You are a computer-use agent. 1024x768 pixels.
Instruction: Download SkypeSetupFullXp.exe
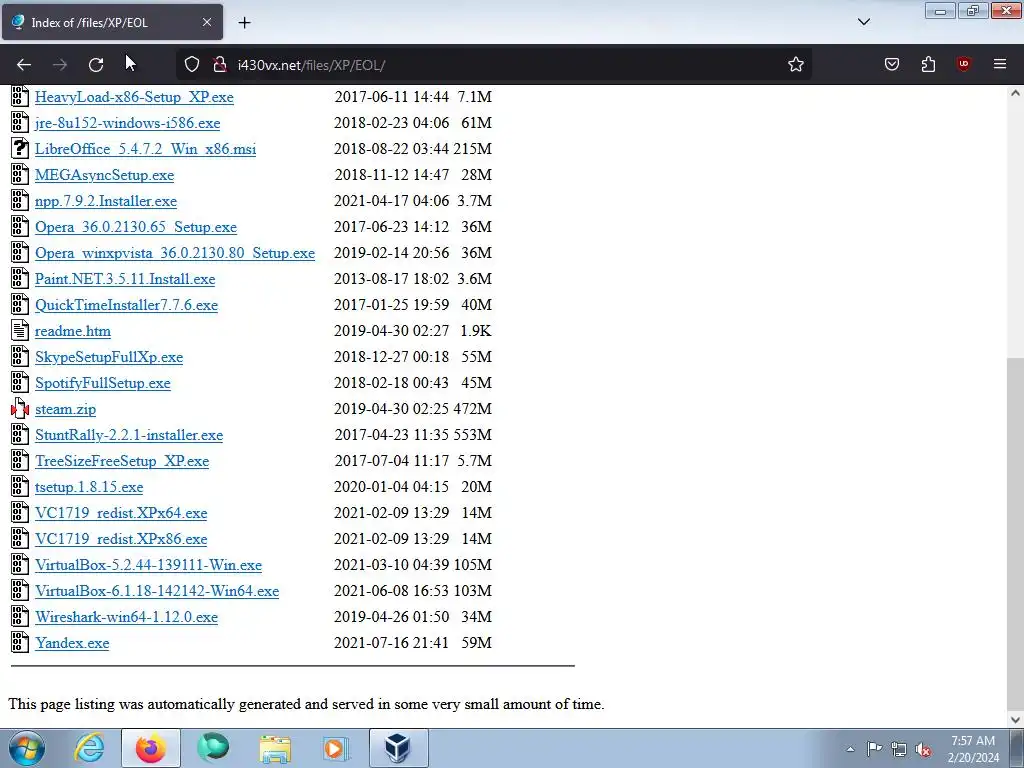point(109,357)
